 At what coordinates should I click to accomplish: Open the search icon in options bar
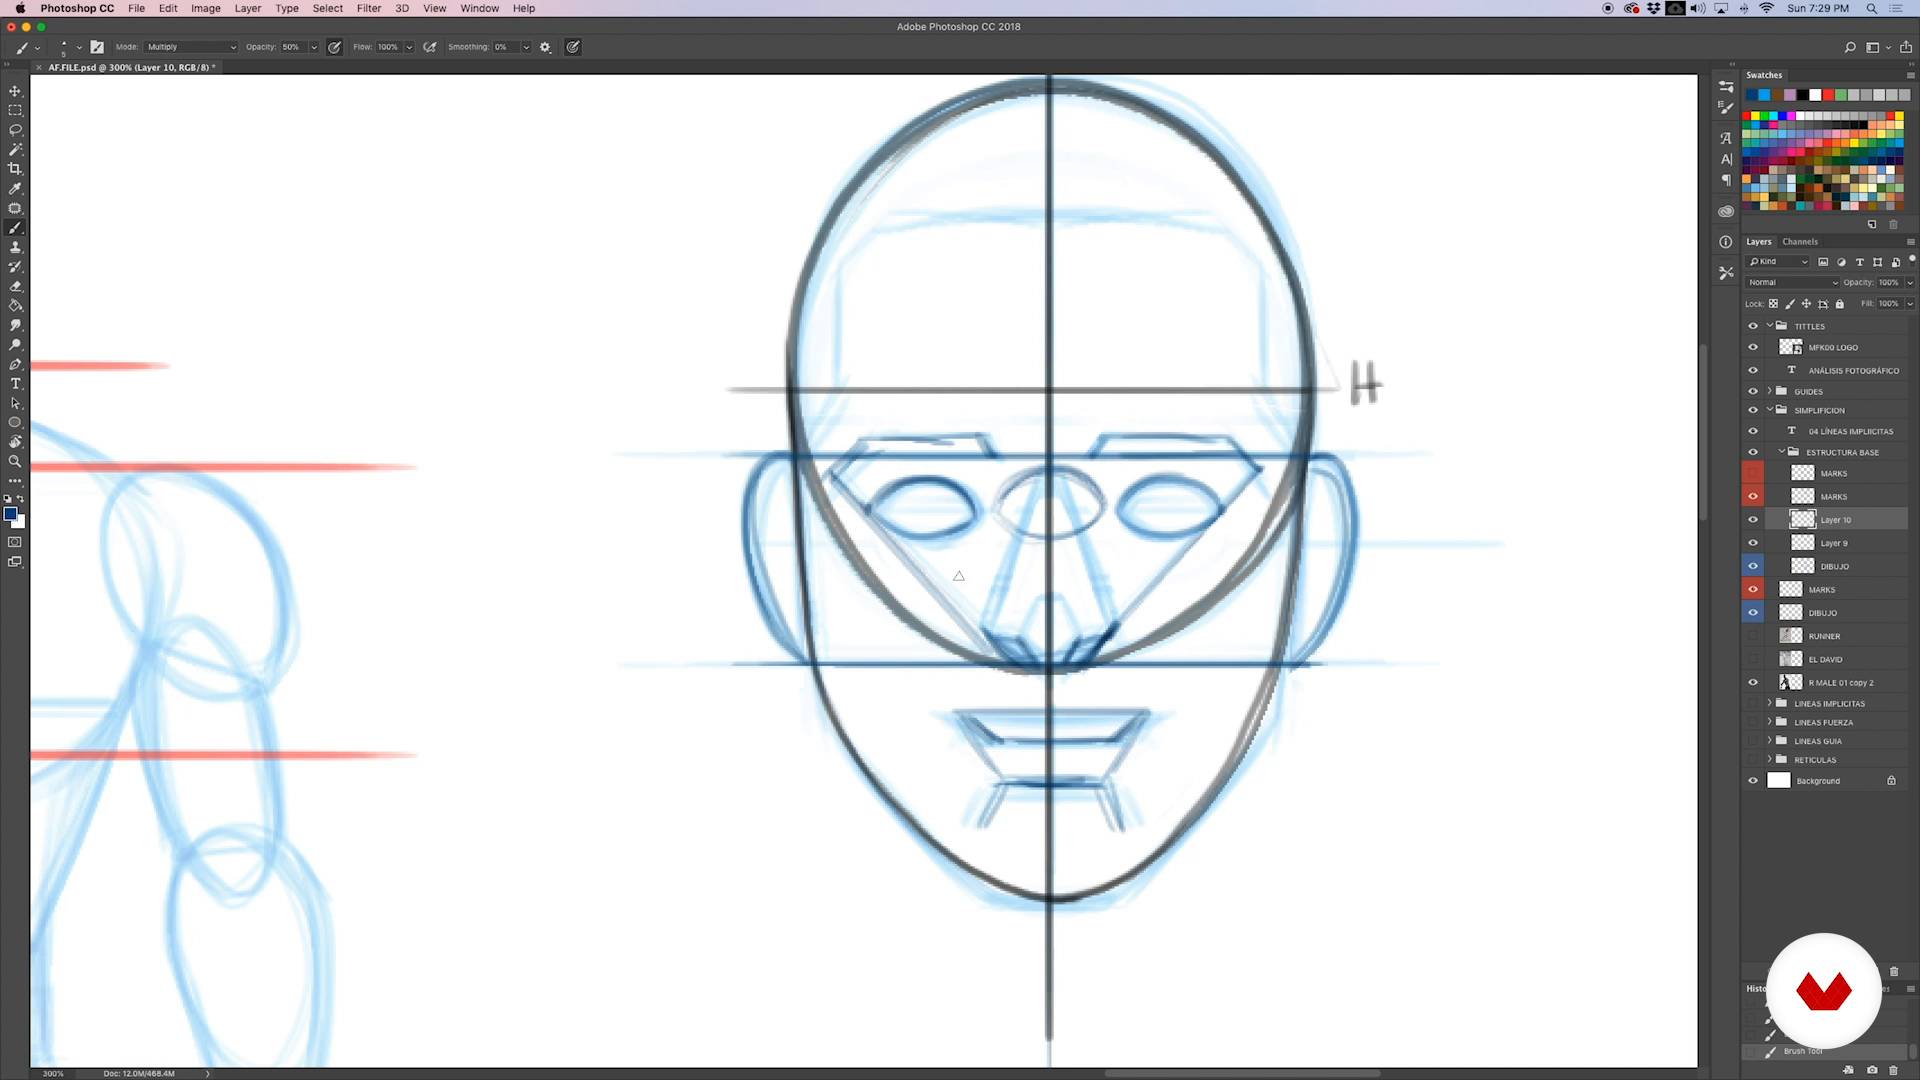[x=1850, y=47]
